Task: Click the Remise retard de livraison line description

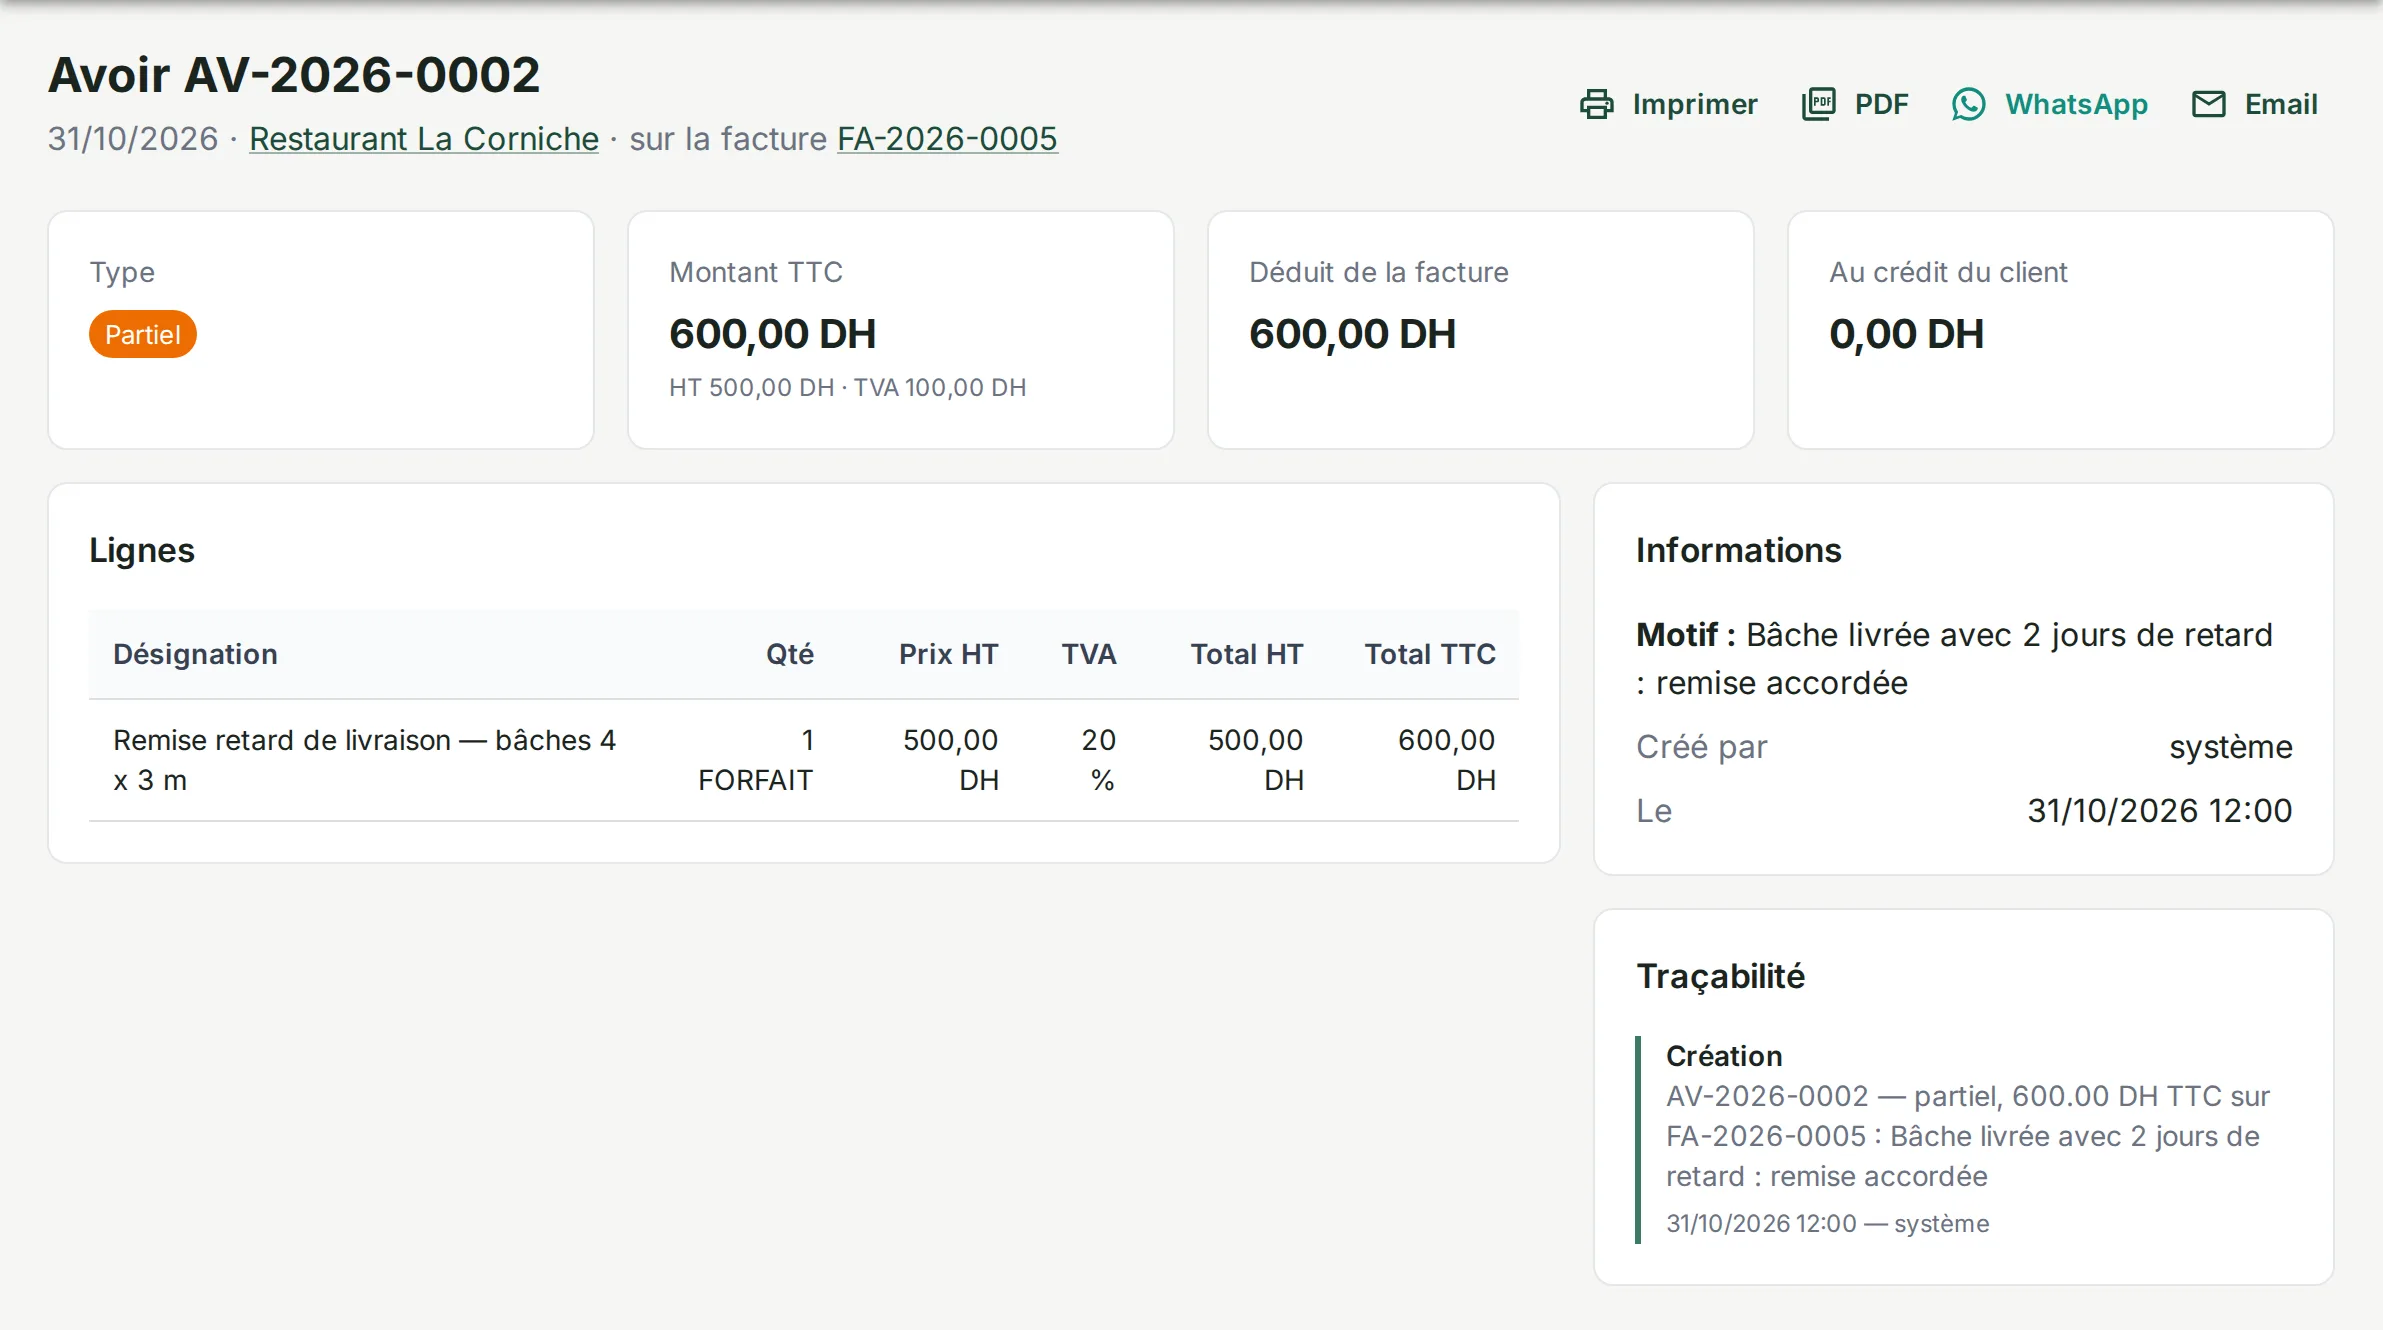Action: (365, 760)
